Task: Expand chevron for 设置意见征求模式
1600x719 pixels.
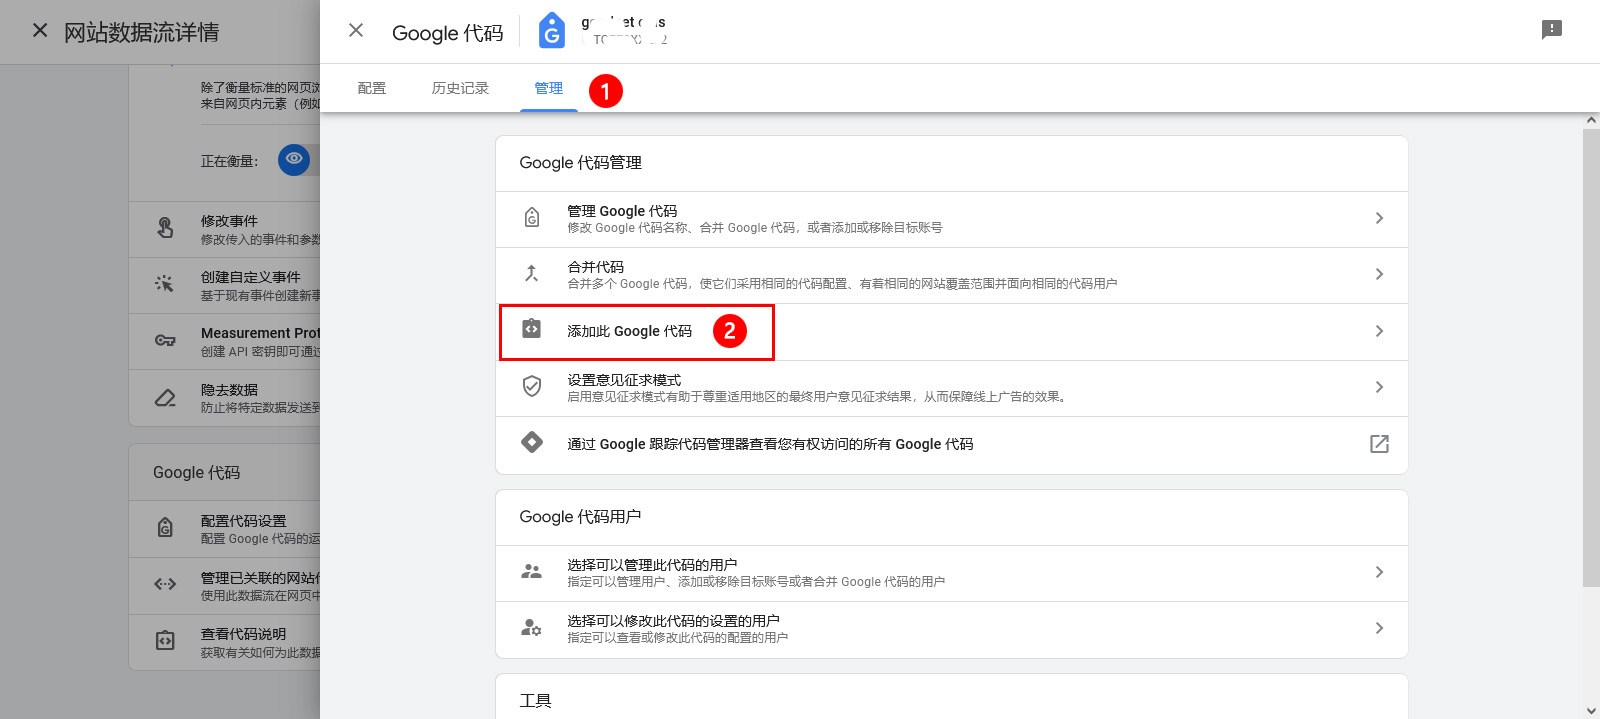Action: click(1379, 387)
